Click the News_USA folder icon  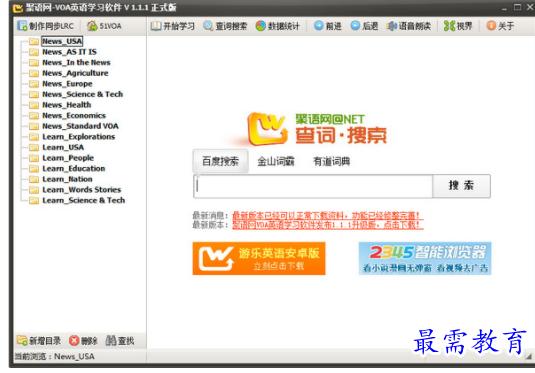pyautogui.click(x=34, y=42)
